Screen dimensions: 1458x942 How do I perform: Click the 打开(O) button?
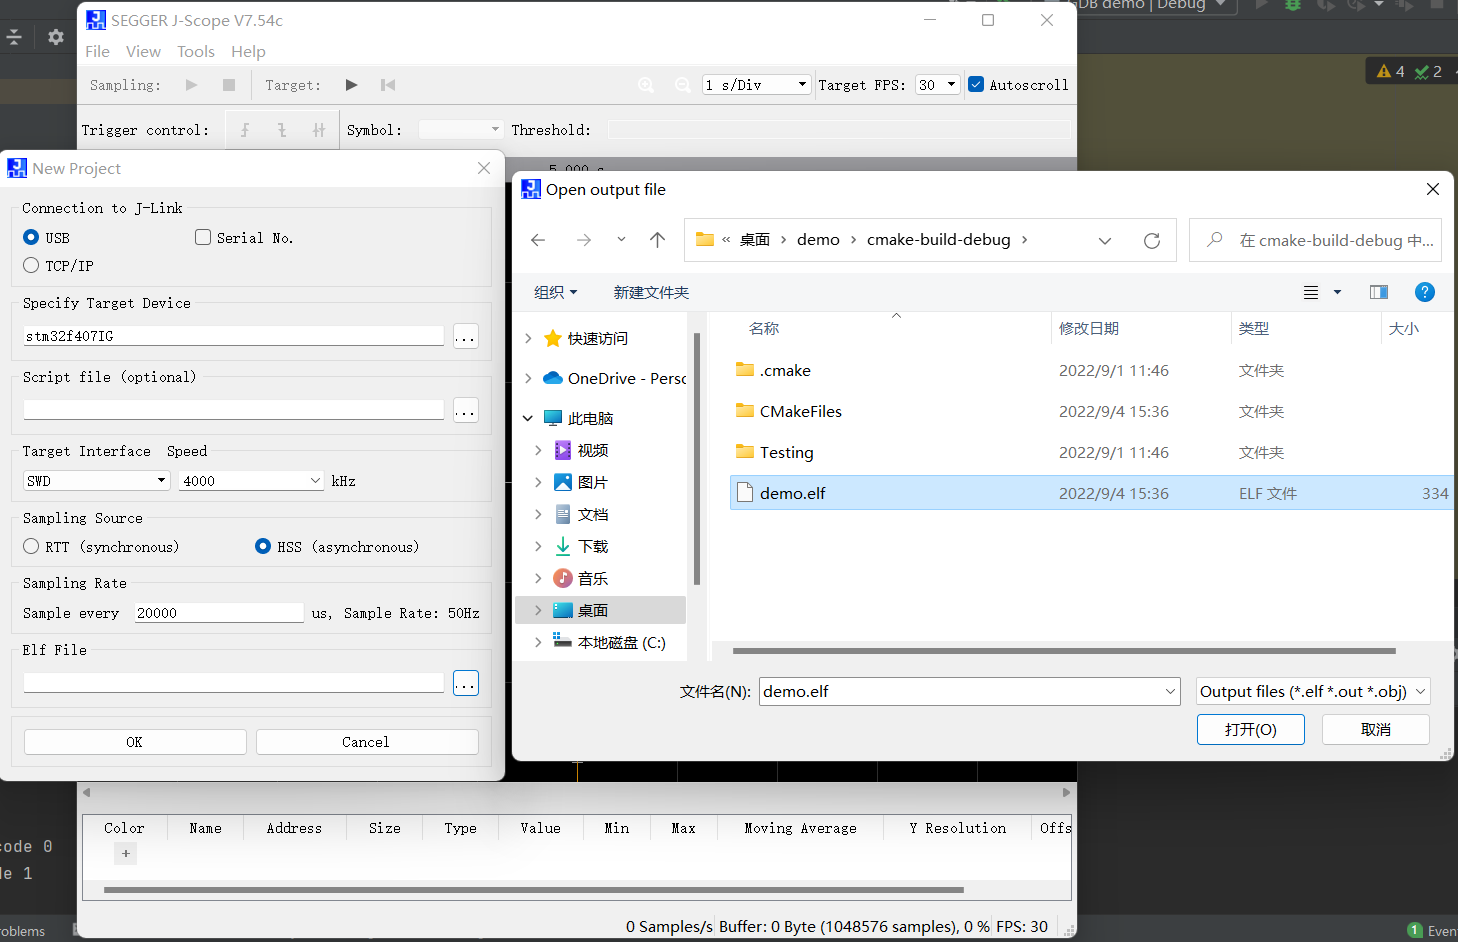pyautogui.click(x=1250, y=729)
